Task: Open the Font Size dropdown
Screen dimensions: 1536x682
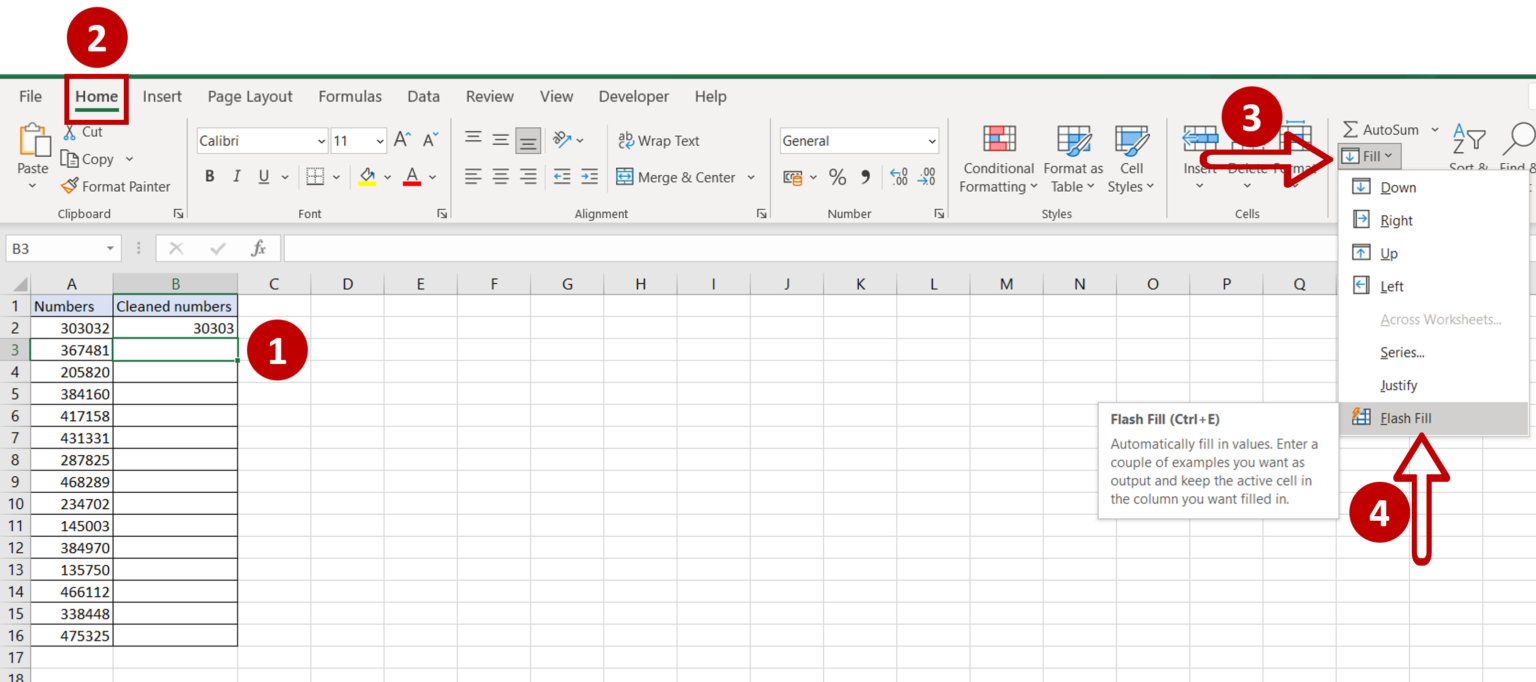Action: point(379,140)
